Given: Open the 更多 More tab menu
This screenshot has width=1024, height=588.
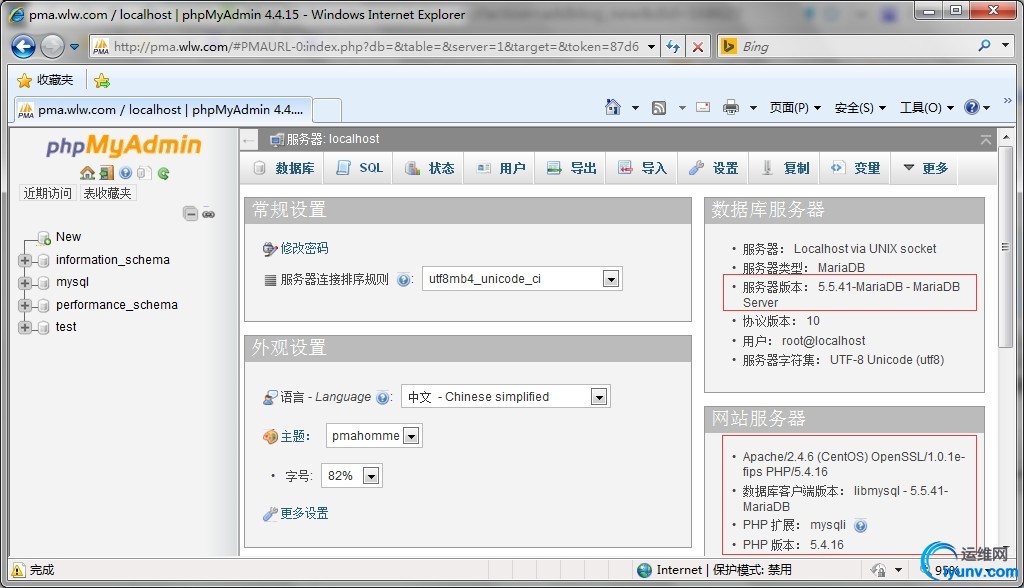Looking at the screenshot, I should (x=925, y=168).
